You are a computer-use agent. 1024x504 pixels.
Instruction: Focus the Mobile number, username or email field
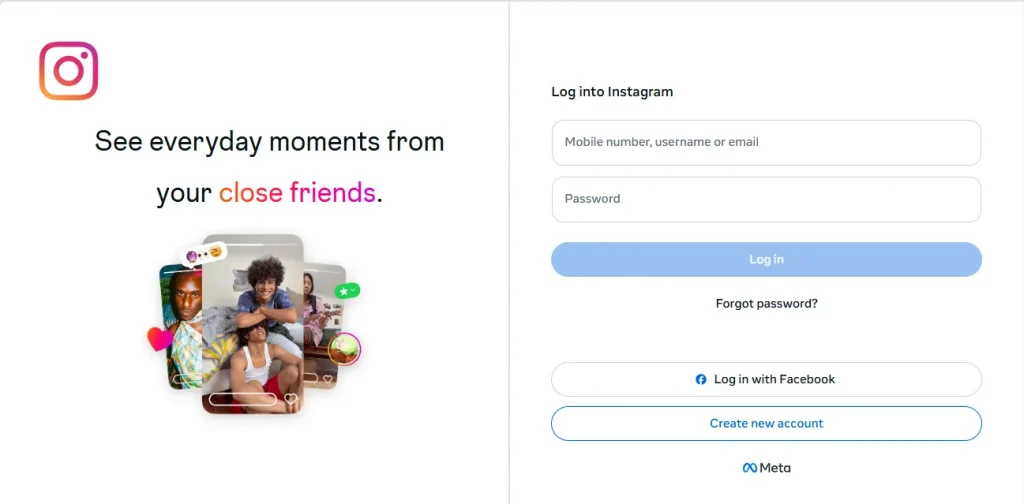tap(766, 142)
